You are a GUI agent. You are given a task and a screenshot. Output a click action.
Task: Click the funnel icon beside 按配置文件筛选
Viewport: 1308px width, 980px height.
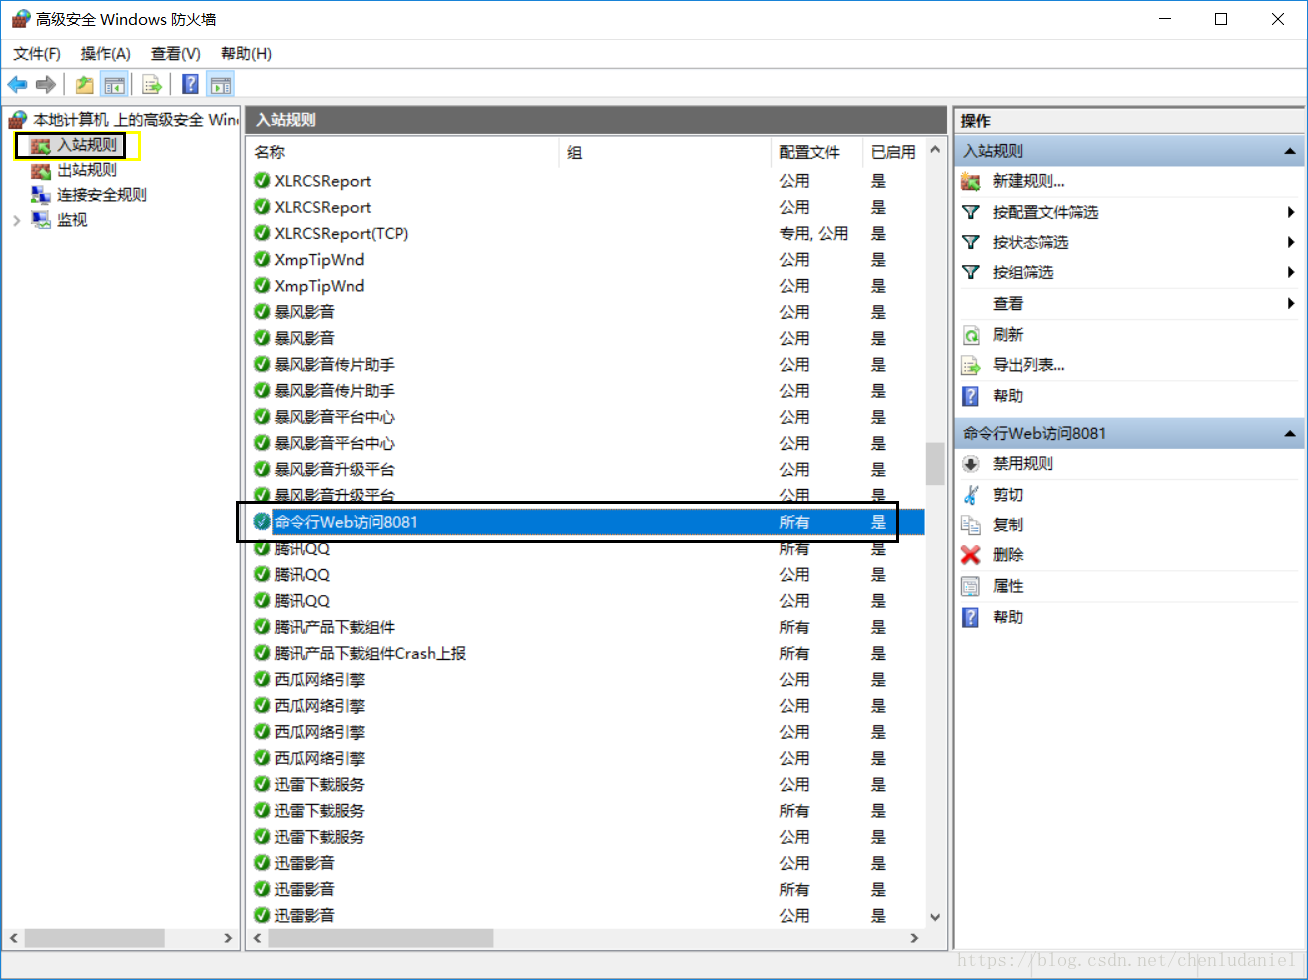(x=970, y=212)
